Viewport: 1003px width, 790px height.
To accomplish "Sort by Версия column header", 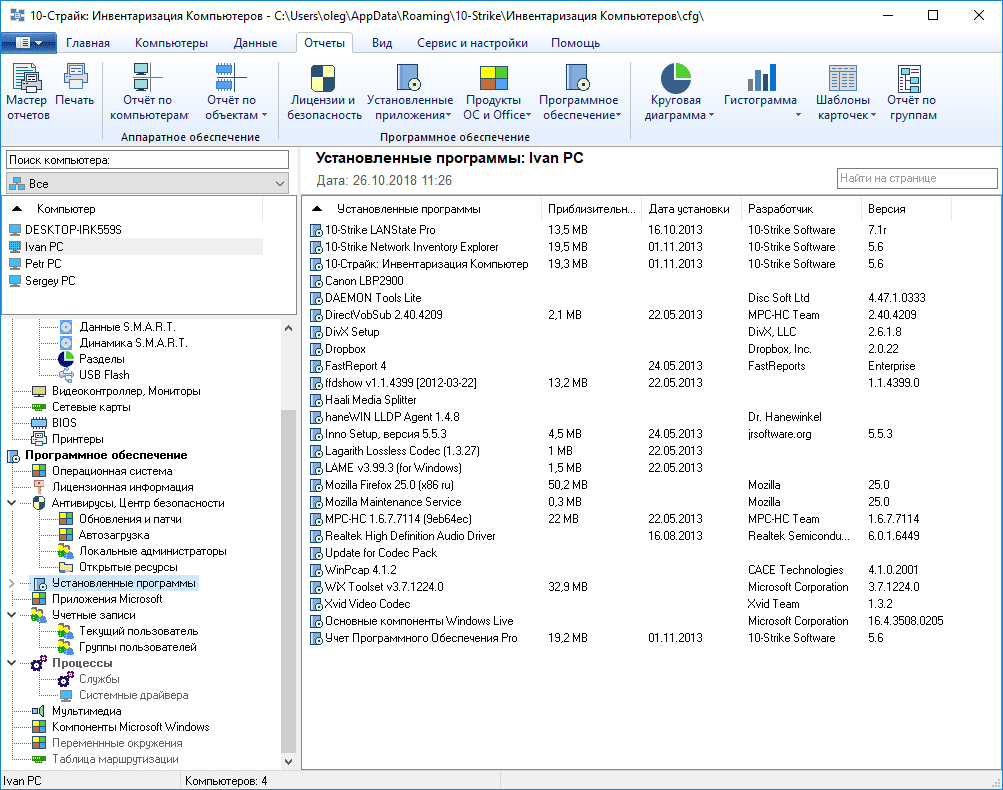I will point(906,209).
